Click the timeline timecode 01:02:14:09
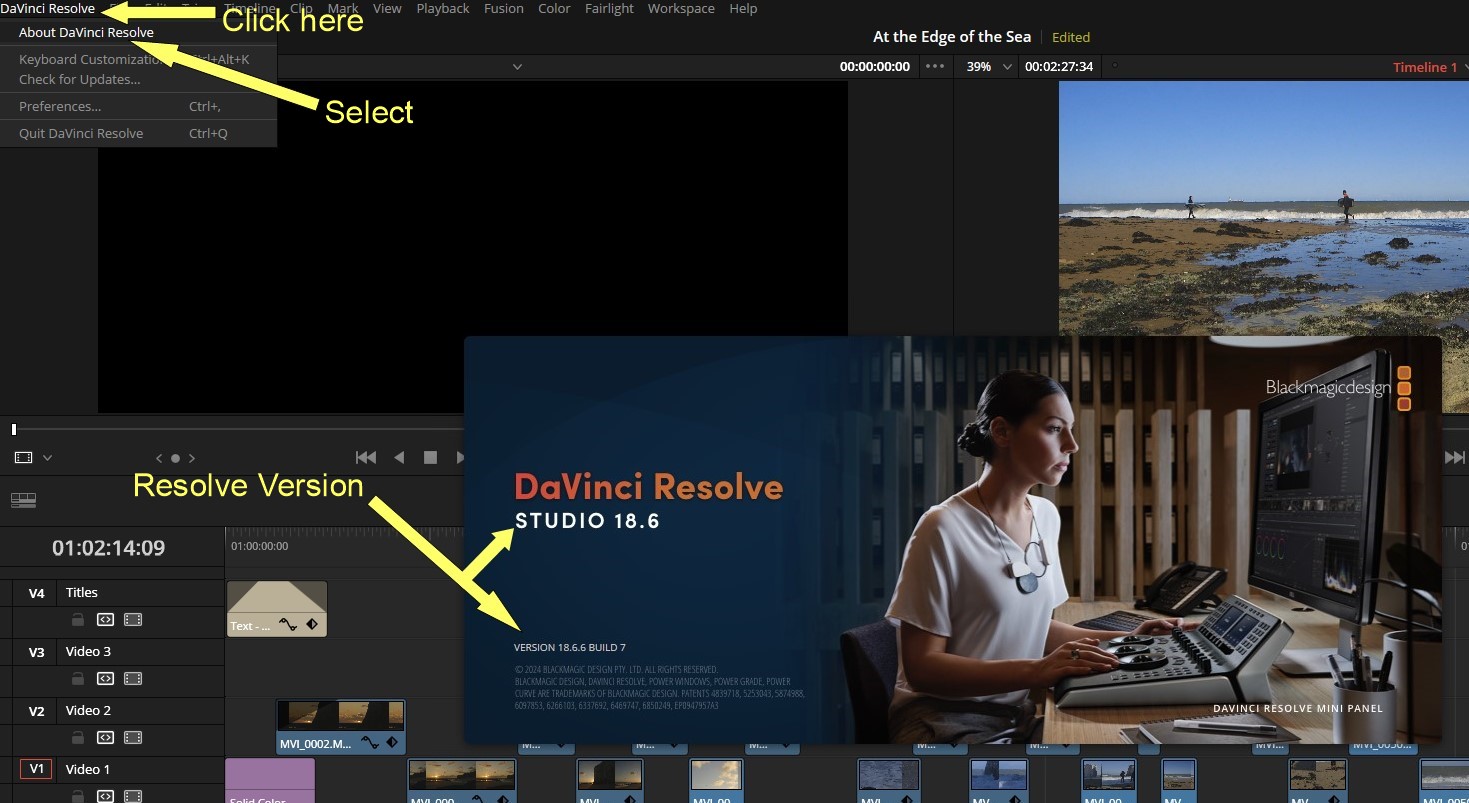Viewport: 1469px width, 803px height. click(x=109, y=548)
